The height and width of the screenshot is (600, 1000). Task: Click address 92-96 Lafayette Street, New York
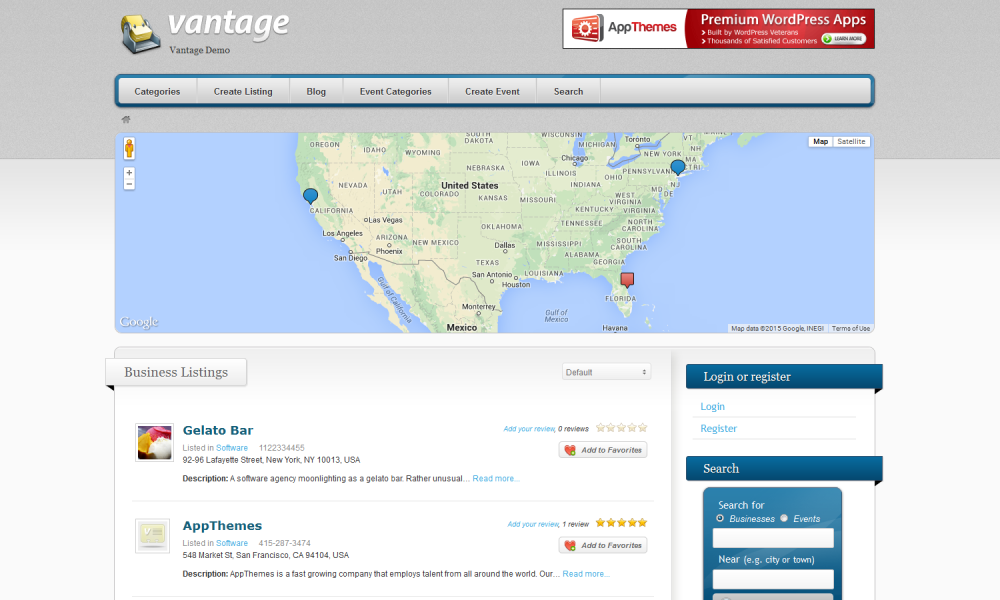[x=271, y=460]
